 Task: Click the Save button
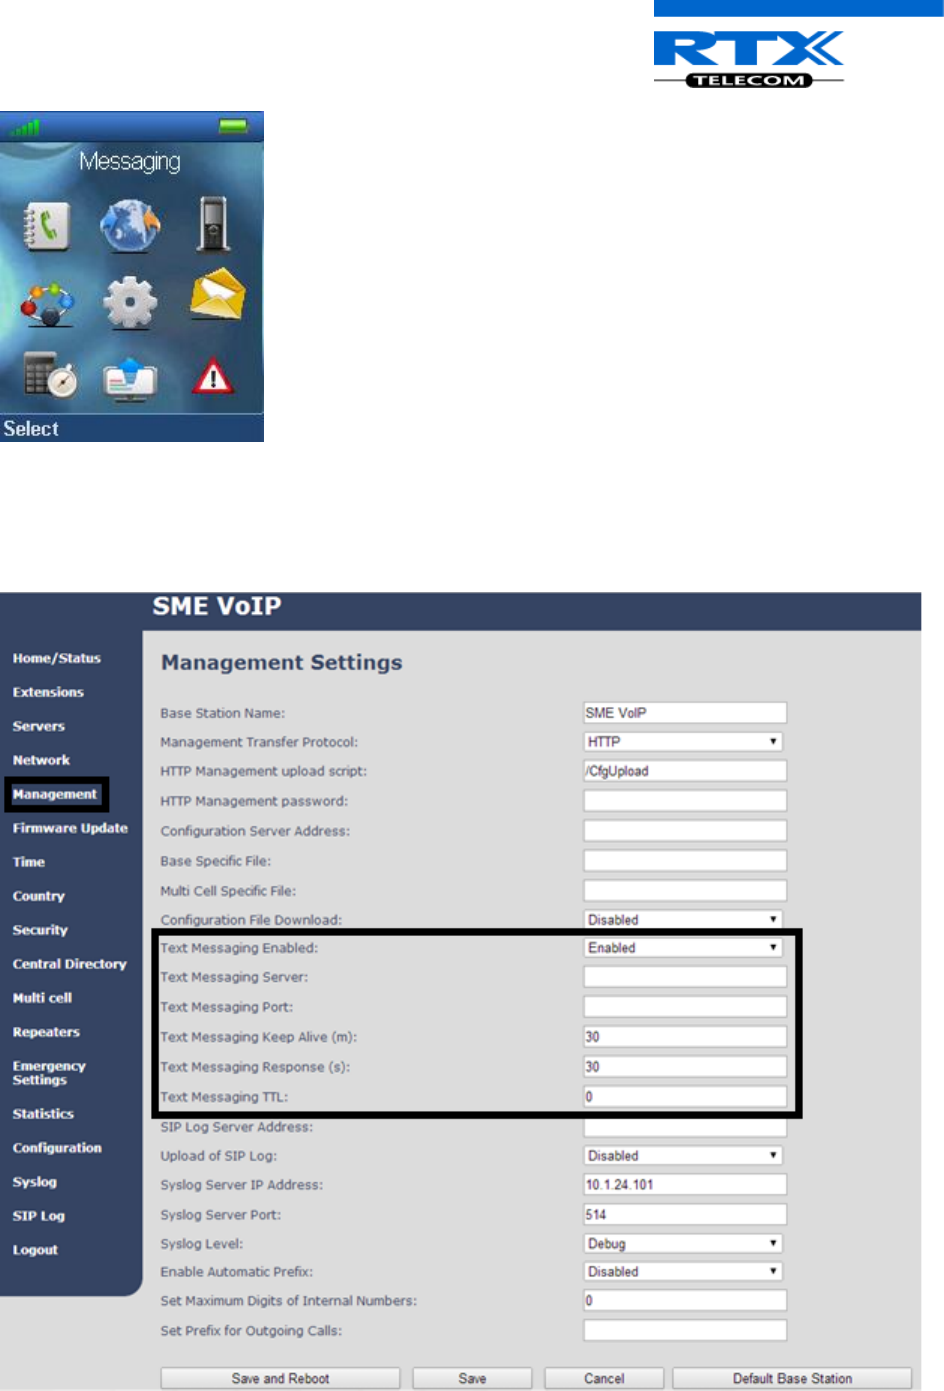[x=472, y=1379]
